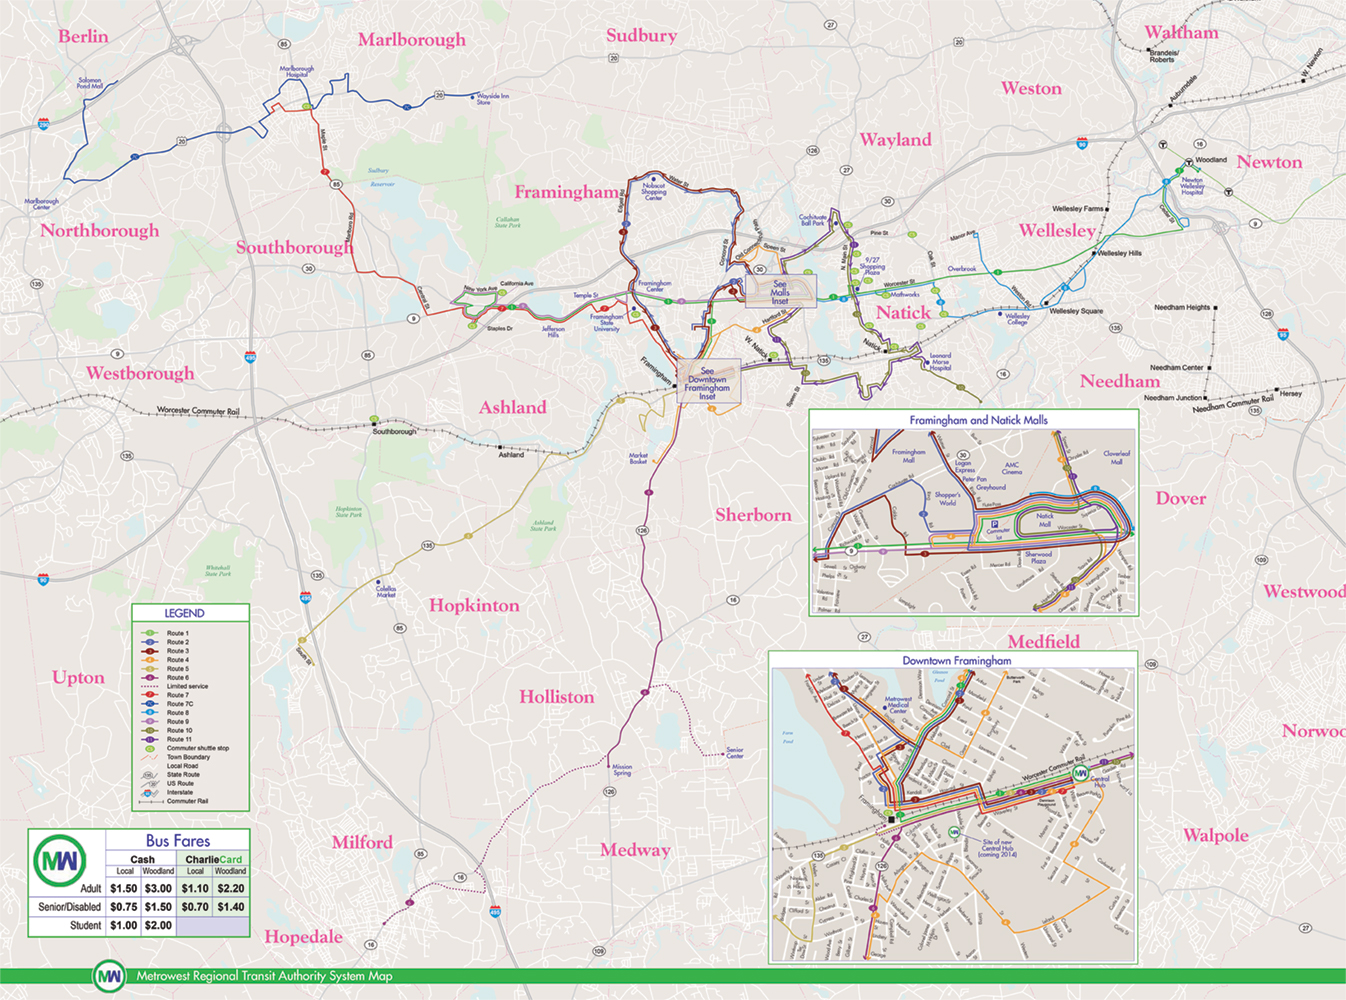Click the Route 1 green legend symbol
Screen dimensions: 1346x1000
coord(149,633)
